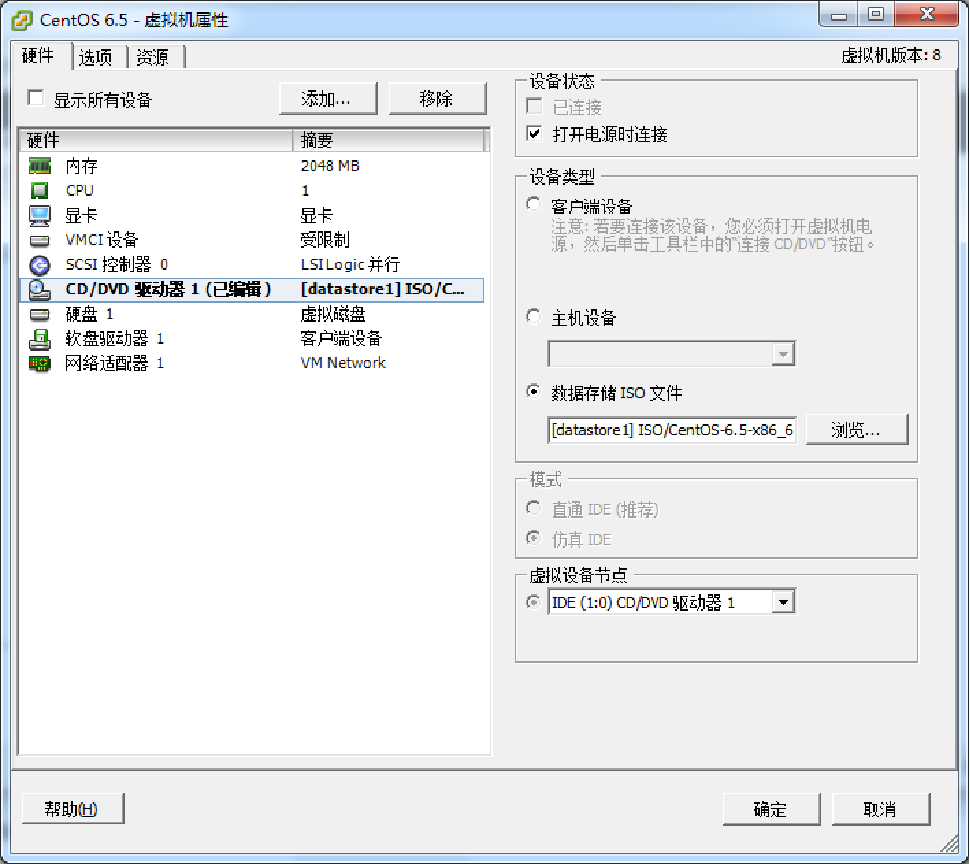
Task: Click the vSphere icon in title bar
Action: coord(22,20)
